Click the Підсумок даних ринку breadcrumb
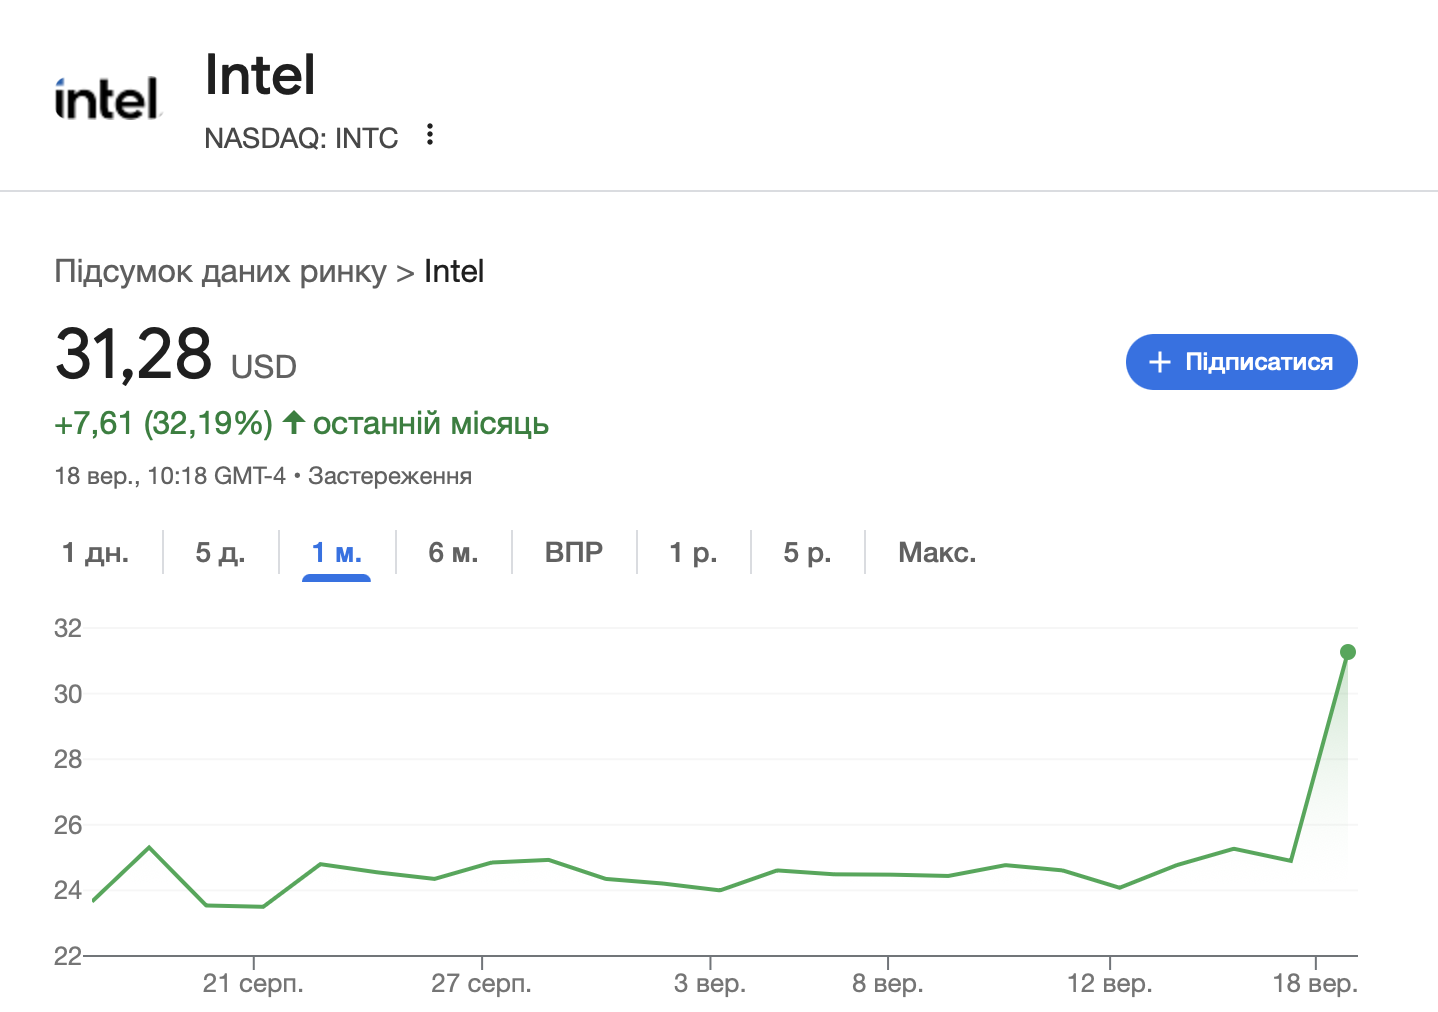Image resolution: width=1438 pixels, height=1012 pixels. [x=220, y=272]
